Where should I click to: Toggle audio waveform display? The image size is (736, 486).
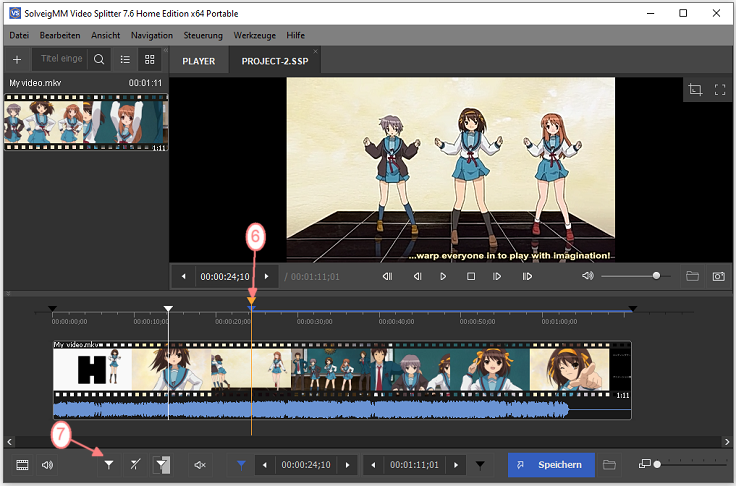47,465
